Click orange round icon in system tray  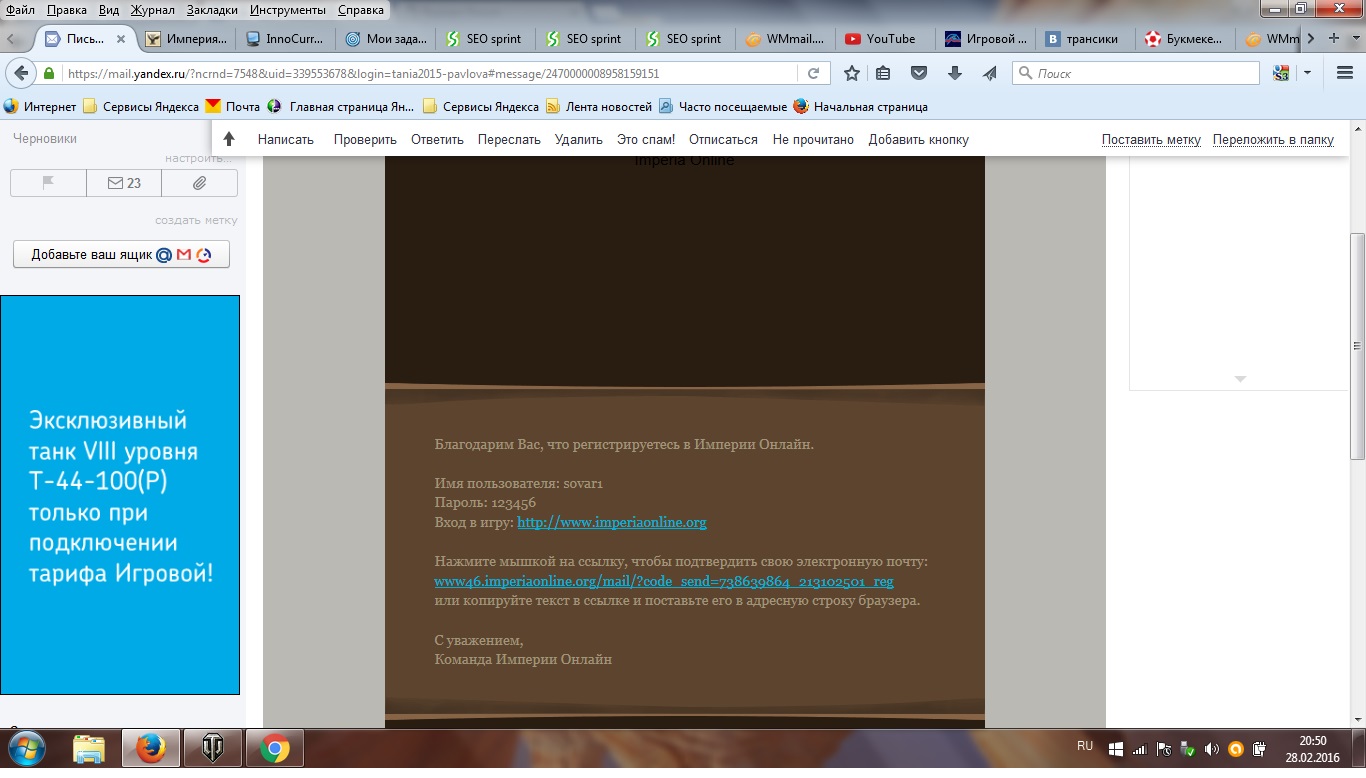coord(1236,749)
